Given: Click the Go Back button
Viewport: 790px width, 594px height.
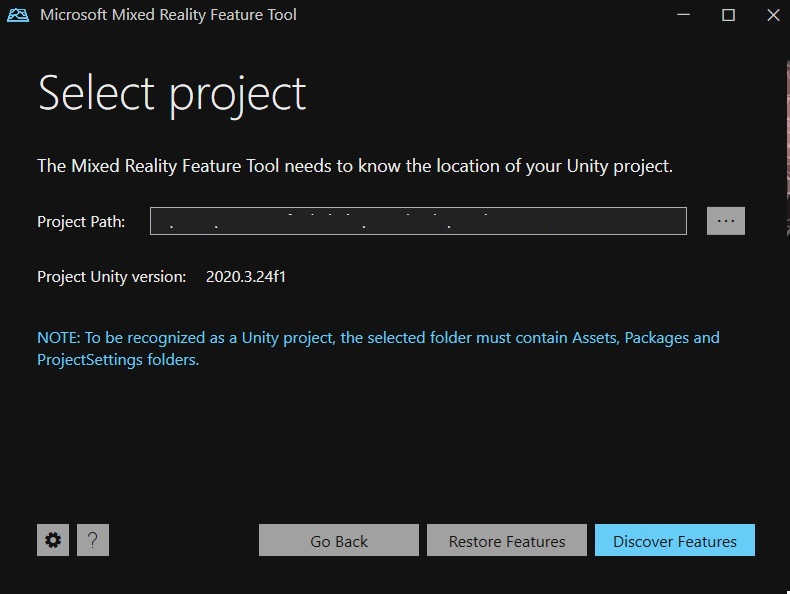Looking at the screenshot, I should coord(339,540).
